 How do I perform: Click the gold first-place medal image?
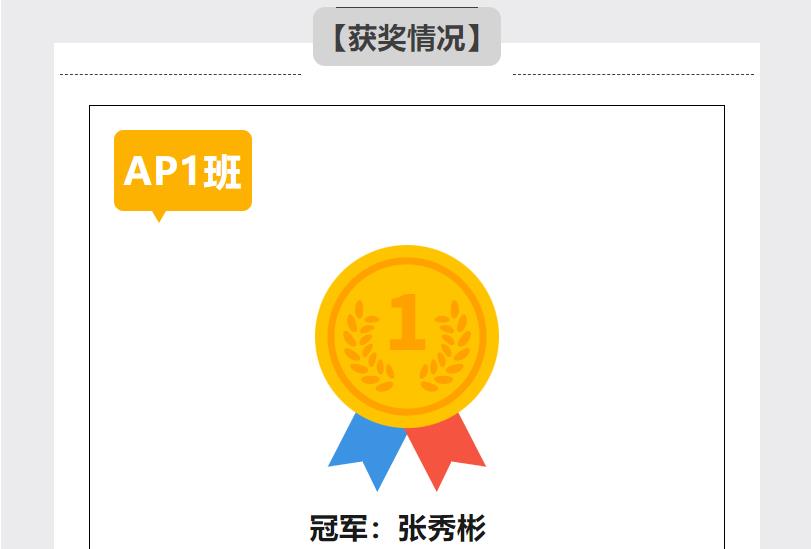407,368
